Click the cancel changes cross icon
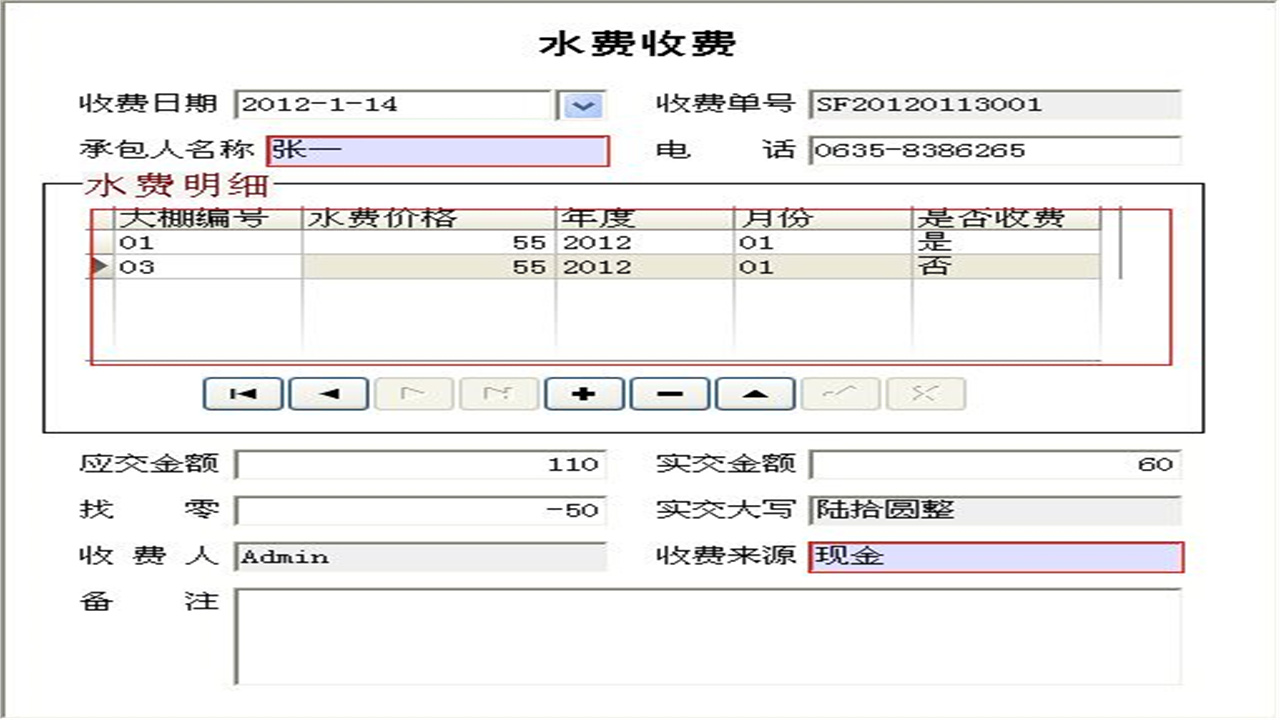Viewport: 1280px width, 720px height. pos(924,393)
